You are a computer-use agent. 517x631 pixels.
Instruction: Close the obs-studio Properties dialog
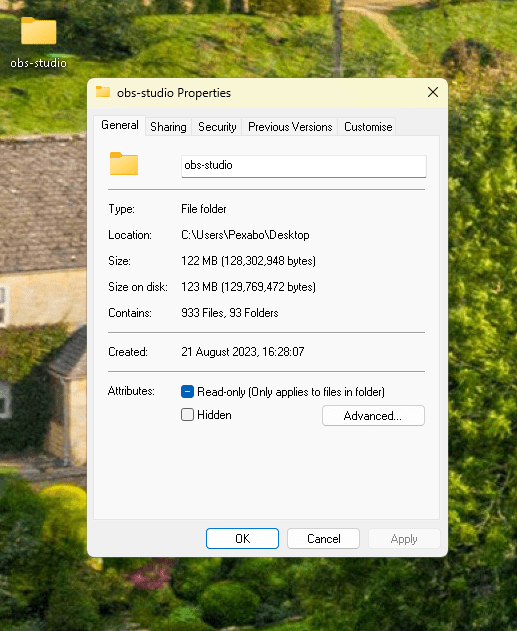click(x=433, y=92)
